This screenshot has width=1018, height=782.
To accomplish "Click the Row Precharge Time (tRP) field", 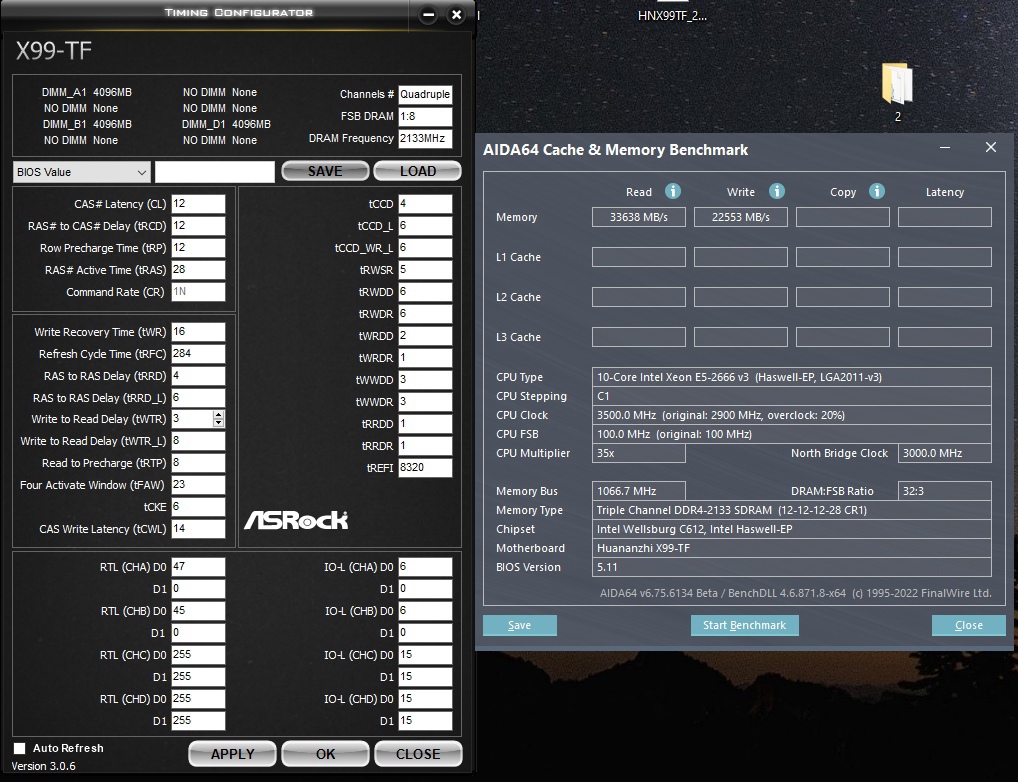I will pos(198,248).
